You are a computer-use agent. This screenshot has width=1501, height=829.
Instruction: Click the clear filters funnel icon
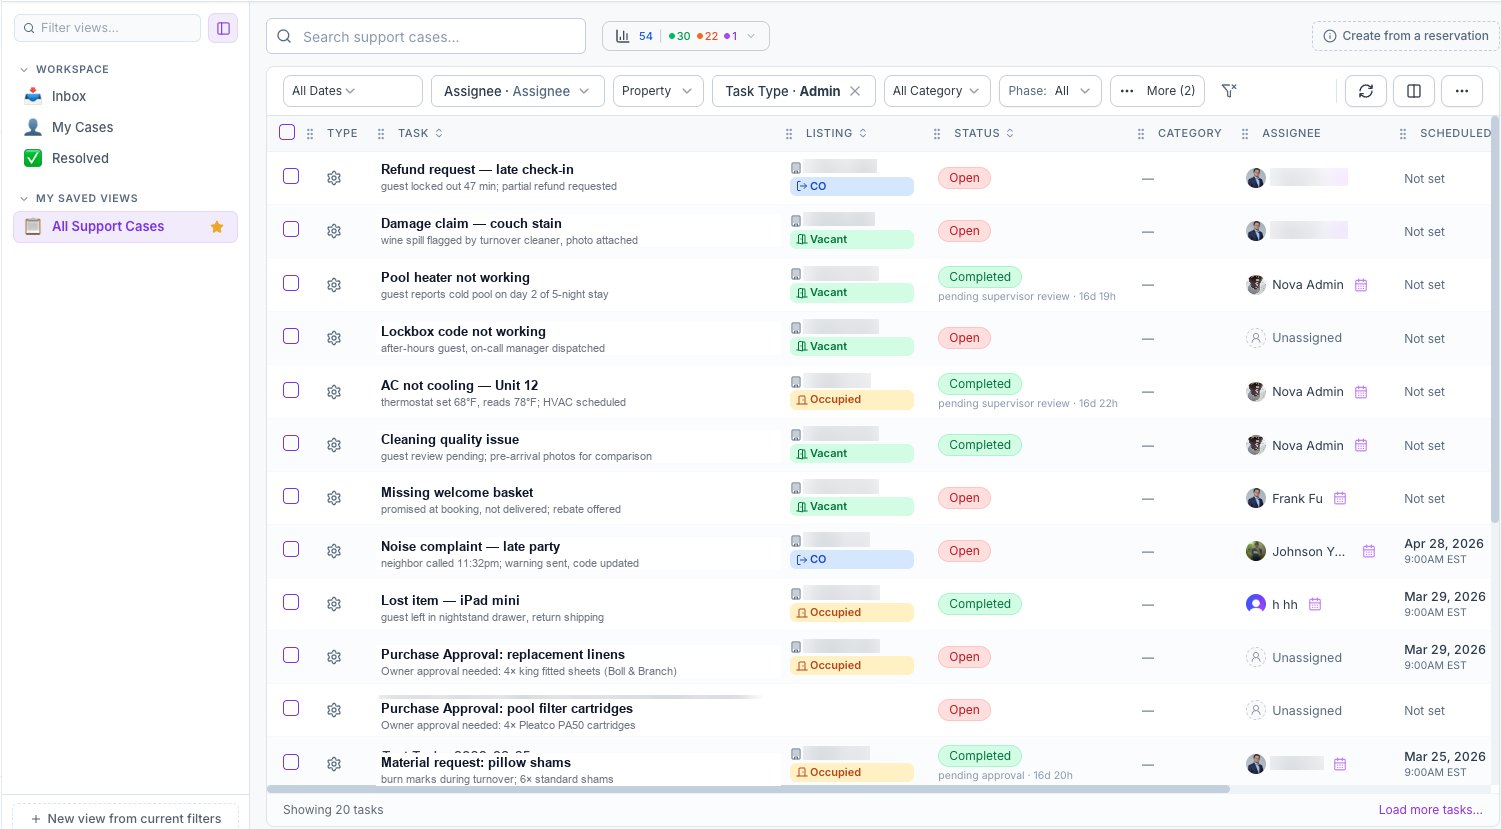tap(1229, 91)
